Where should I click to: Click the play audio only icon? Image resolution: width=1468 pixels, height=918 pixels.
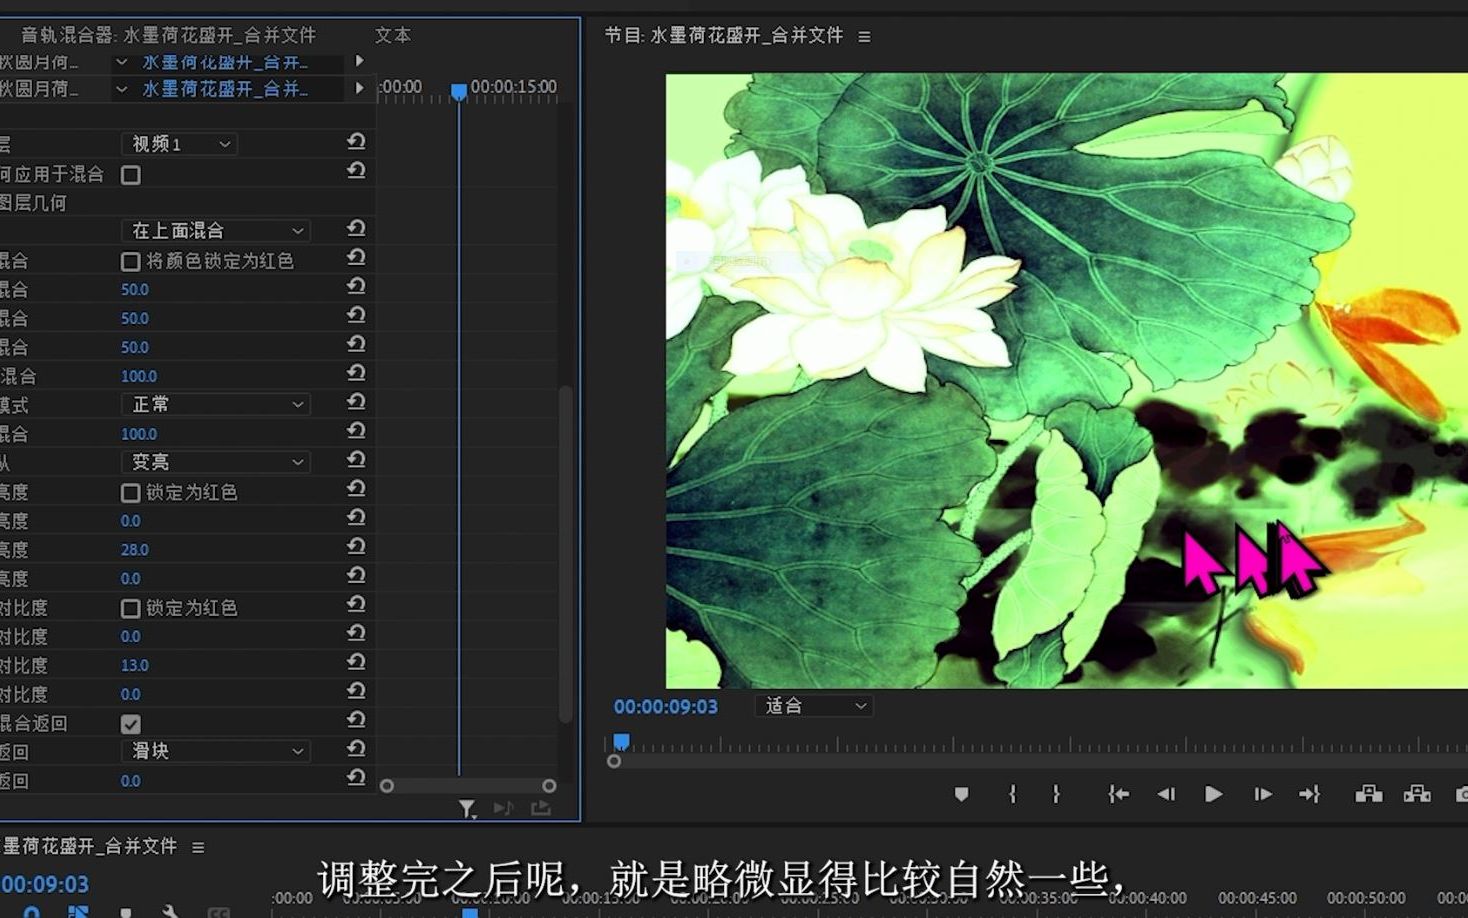tap(504, 808)
